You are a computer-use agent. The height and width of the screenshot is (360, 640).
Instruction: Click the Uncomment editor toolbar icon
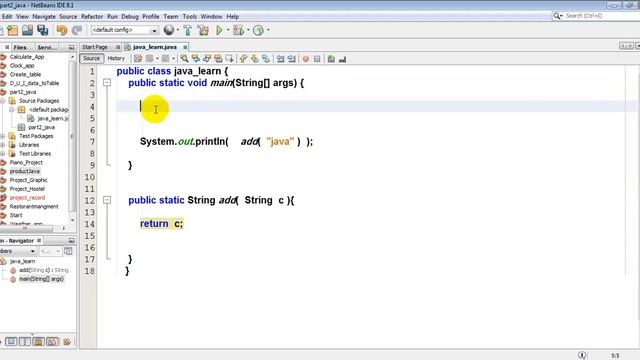coord(342,59)
